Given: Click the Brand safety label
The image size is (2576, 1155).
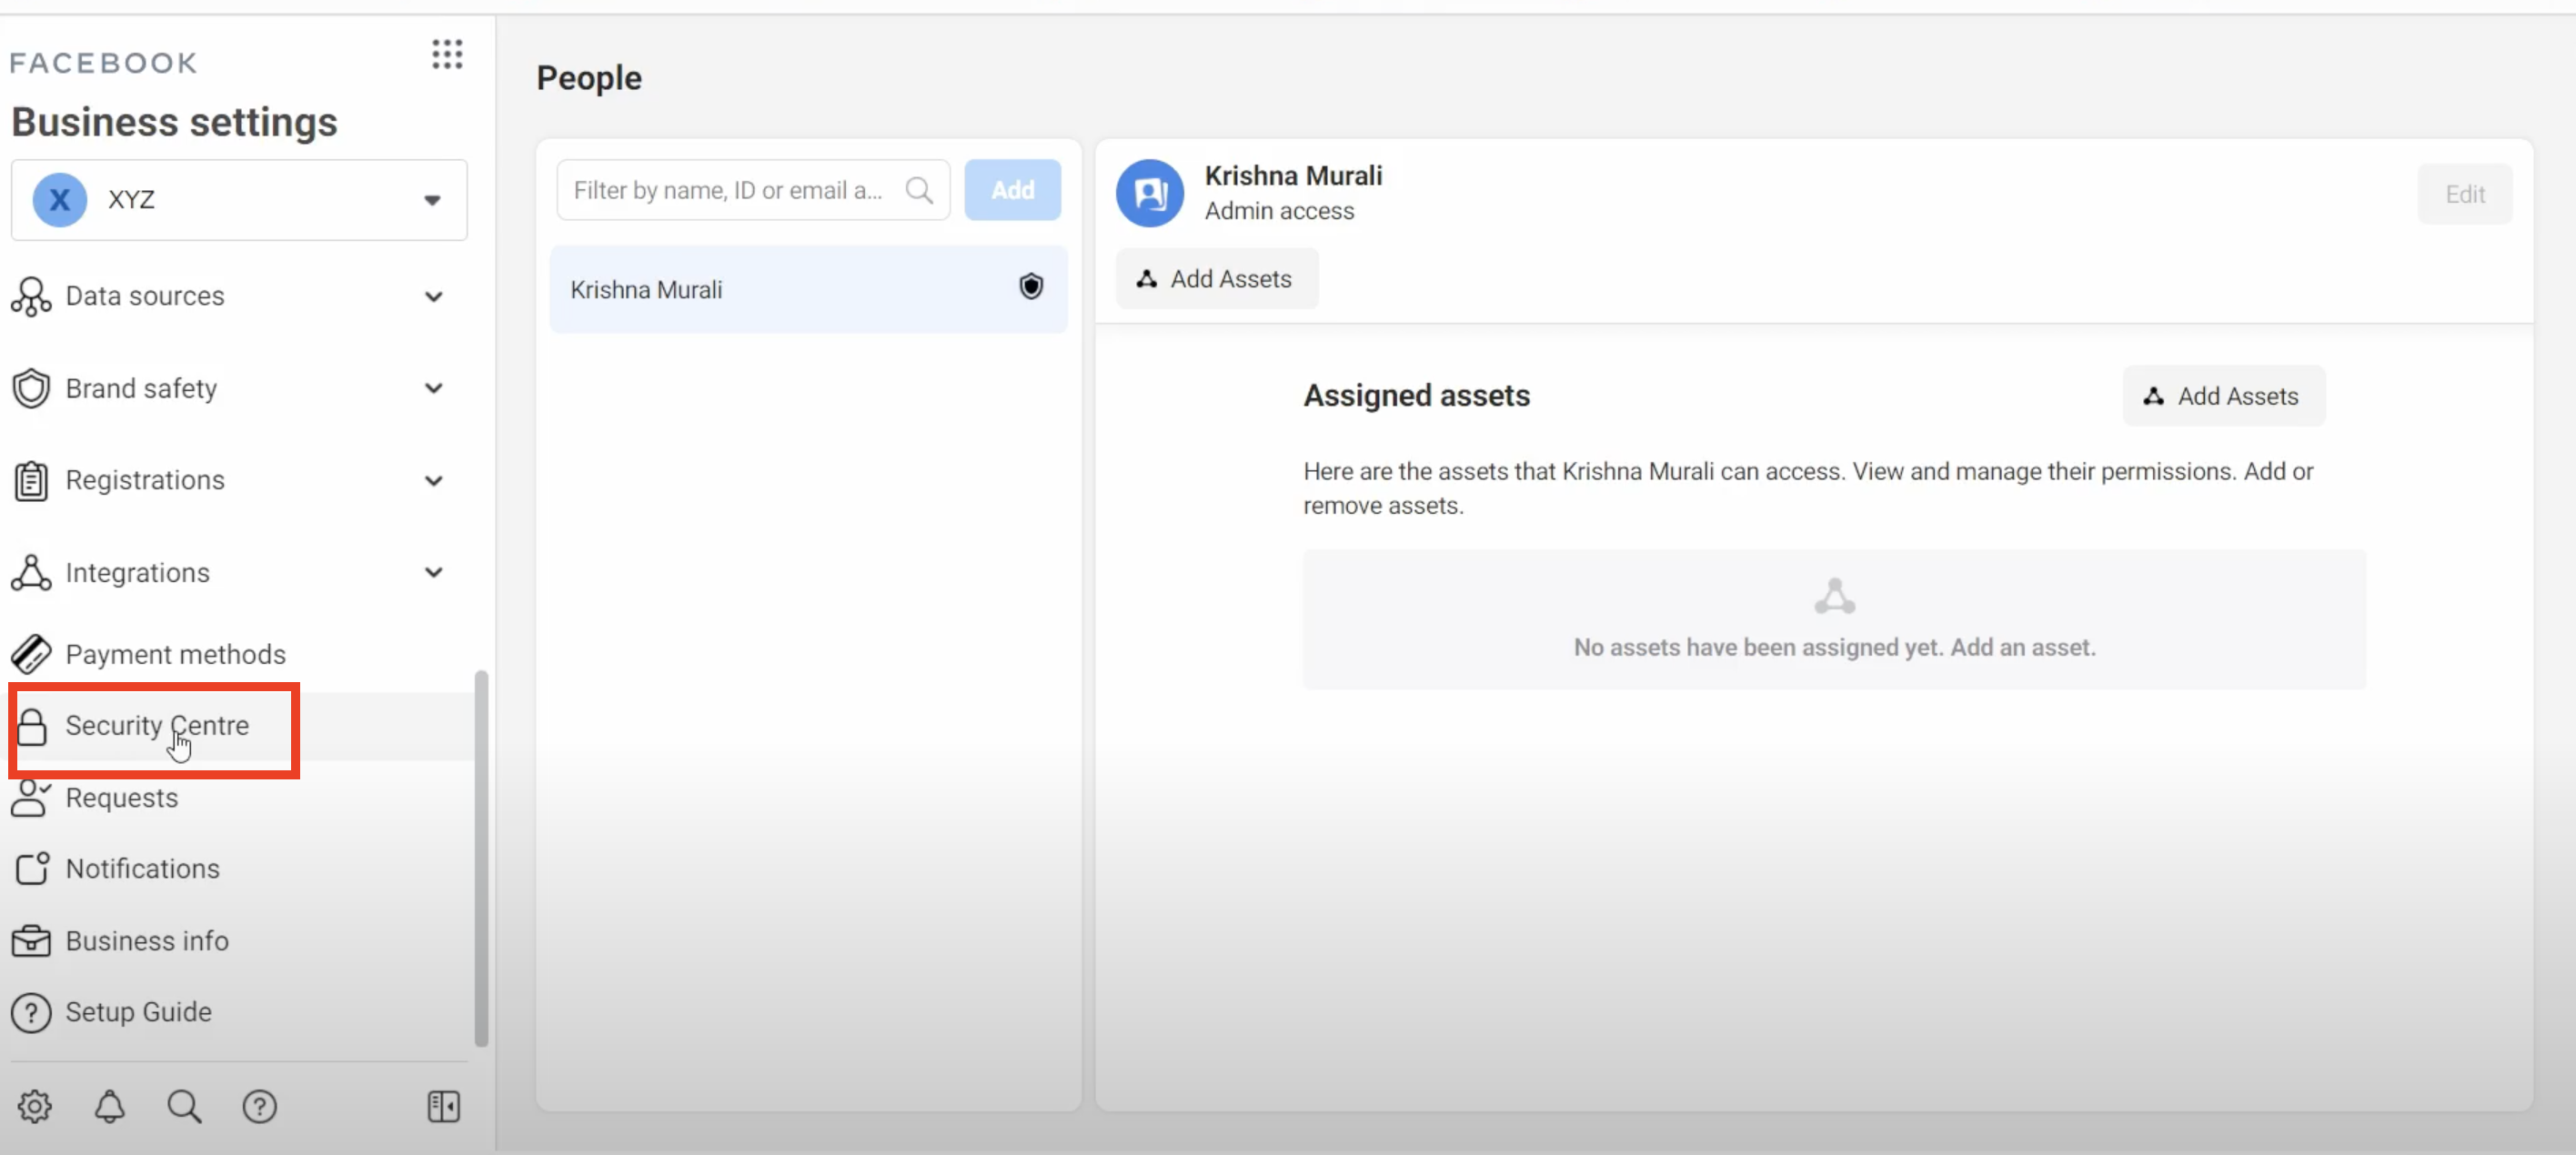Looking at the screenshot, I should click(141, 388).
